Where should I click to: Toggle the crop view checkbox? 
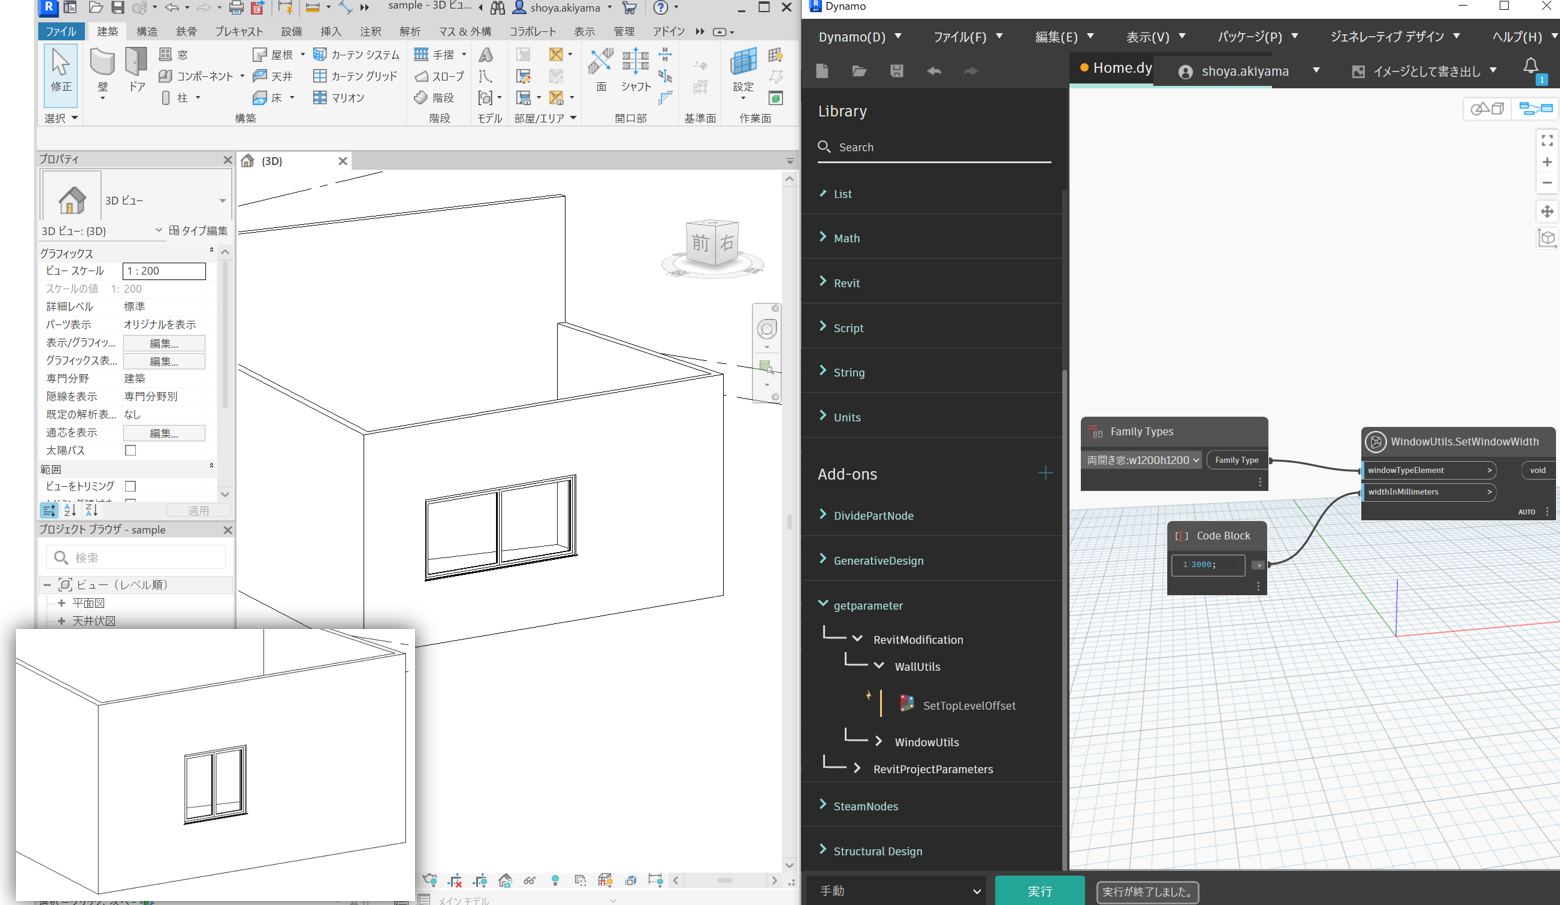(130, 486)
